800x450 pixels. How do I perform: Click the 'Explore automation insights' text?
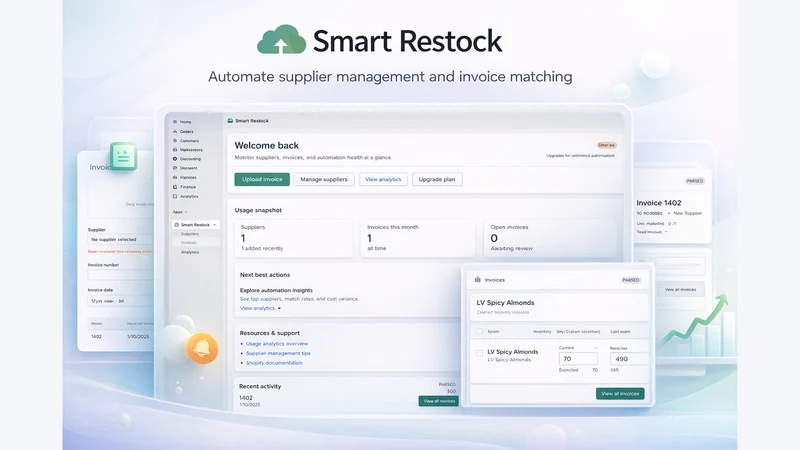coord(276,290)
